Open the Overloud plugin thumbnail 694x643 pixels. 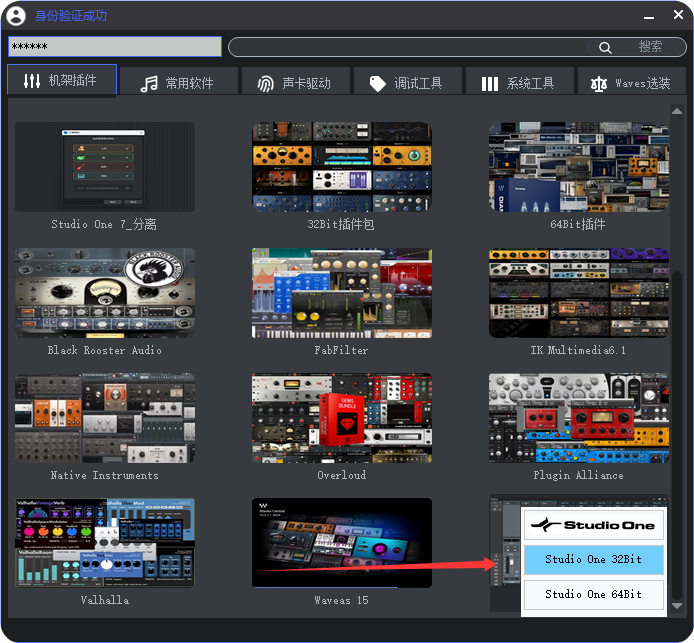(x=342, y=418)
